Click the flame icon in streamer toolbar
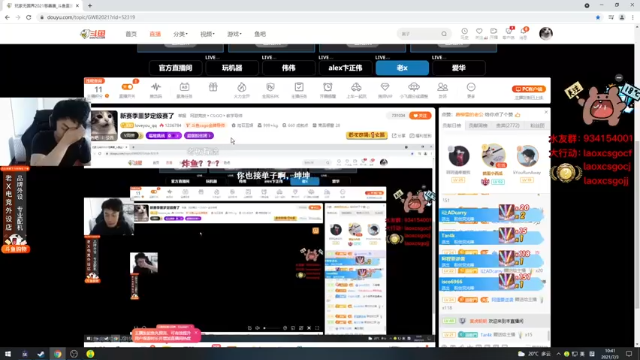 [242, 87]
